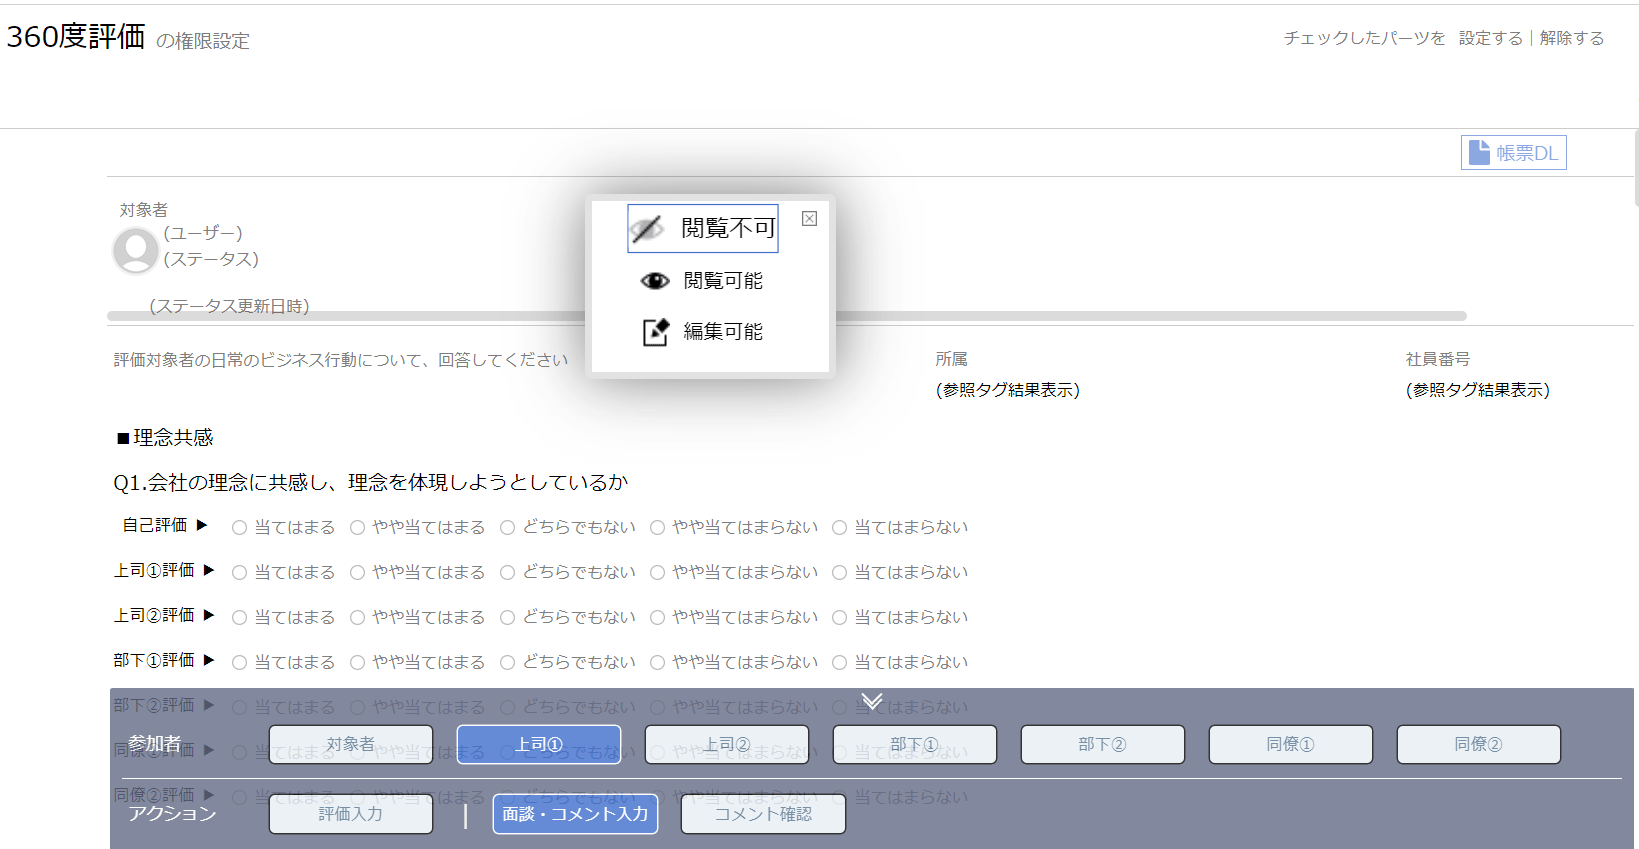Select the 上司② participant tab
Screen dimensions: 1639x849
pos(727,745)
